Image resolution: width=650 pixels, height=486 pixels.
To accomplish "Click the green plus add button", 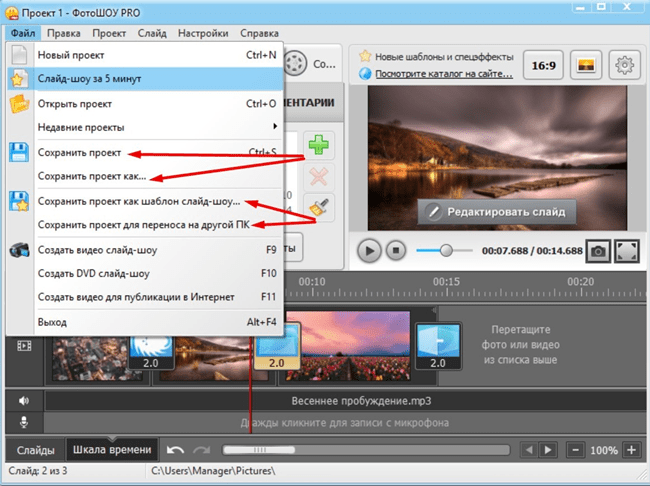I will tap(319, 145).
